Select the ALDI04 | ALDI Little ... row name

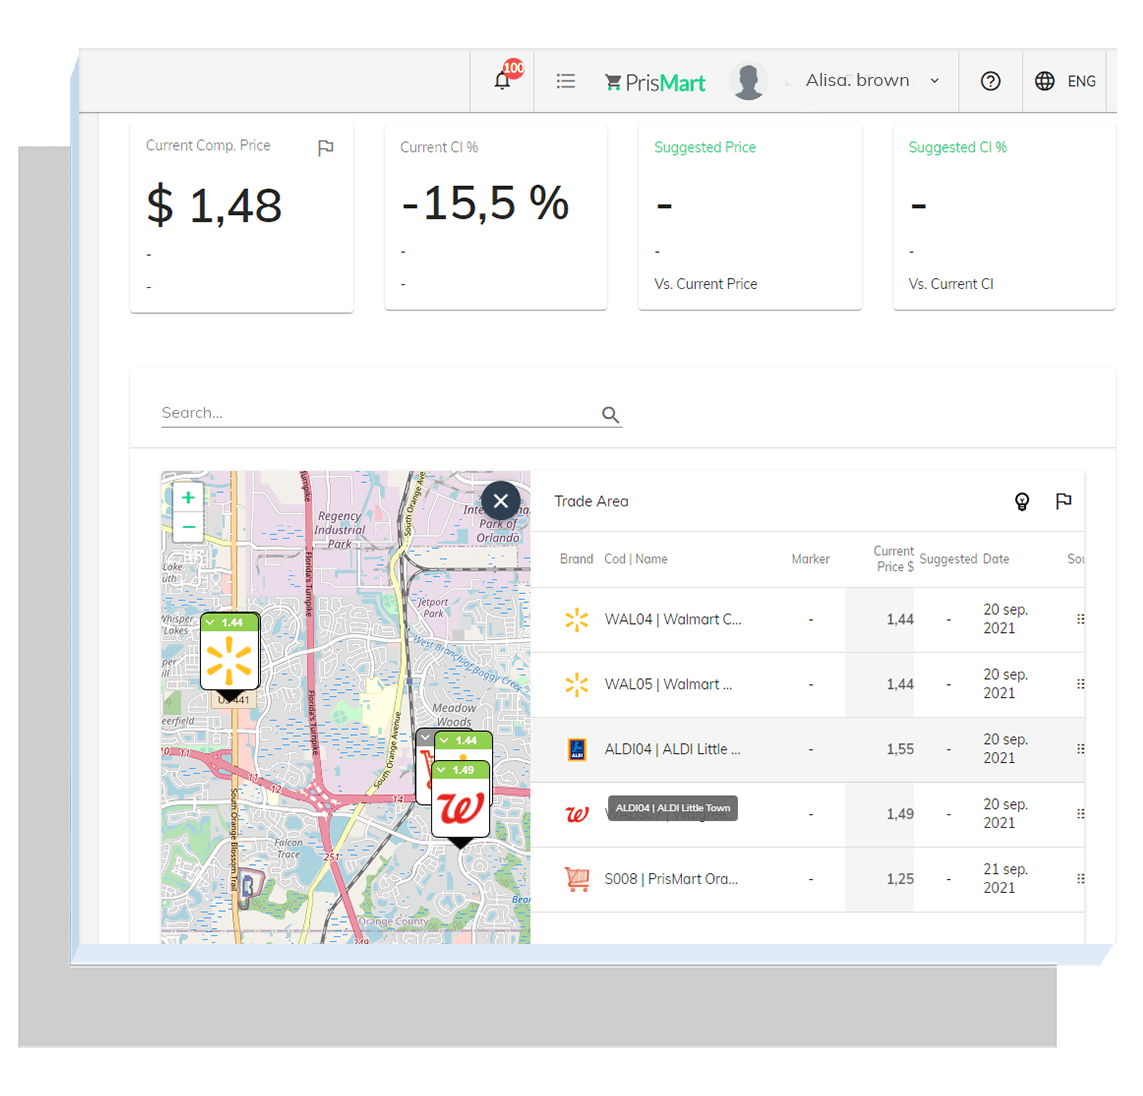(x=672, y=749)
